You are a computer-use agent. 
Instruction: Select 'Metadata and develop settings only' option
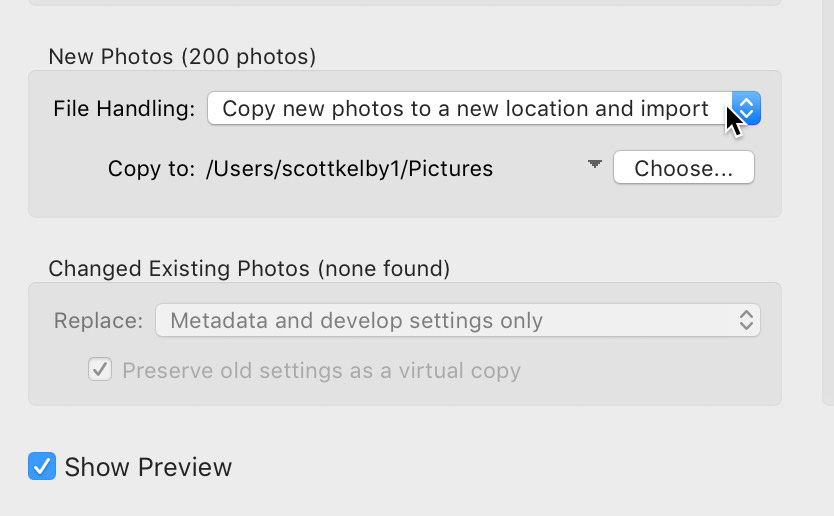point(356,321)
